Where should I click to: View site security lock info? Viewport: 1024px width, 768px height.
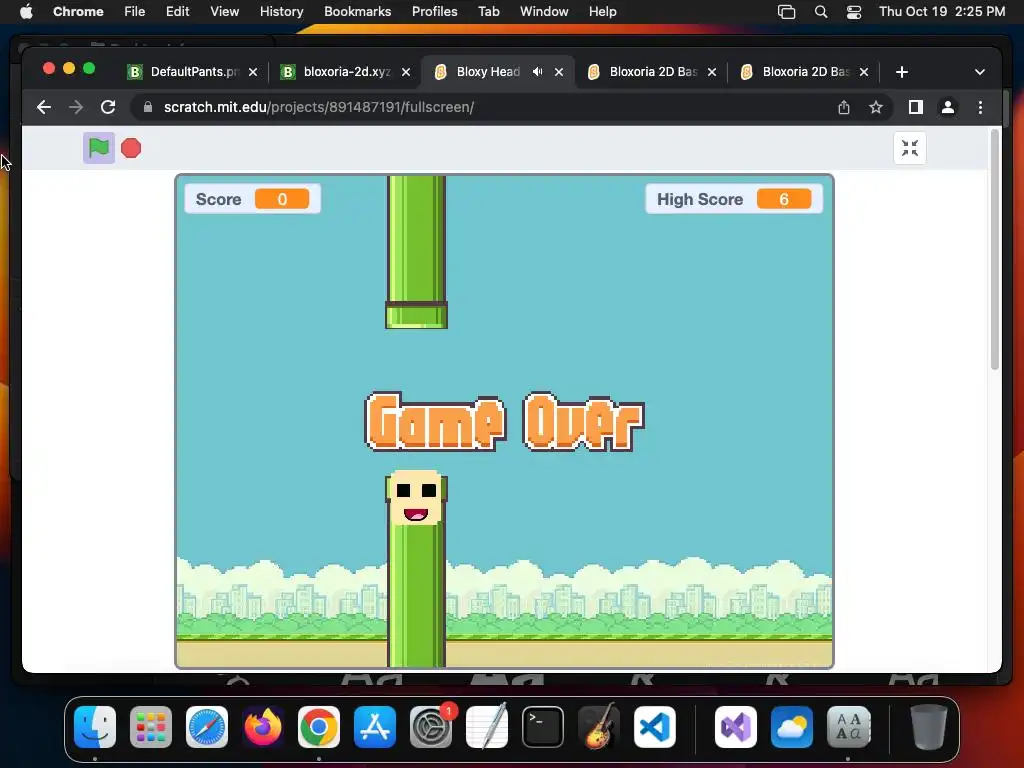pos(148,107)
